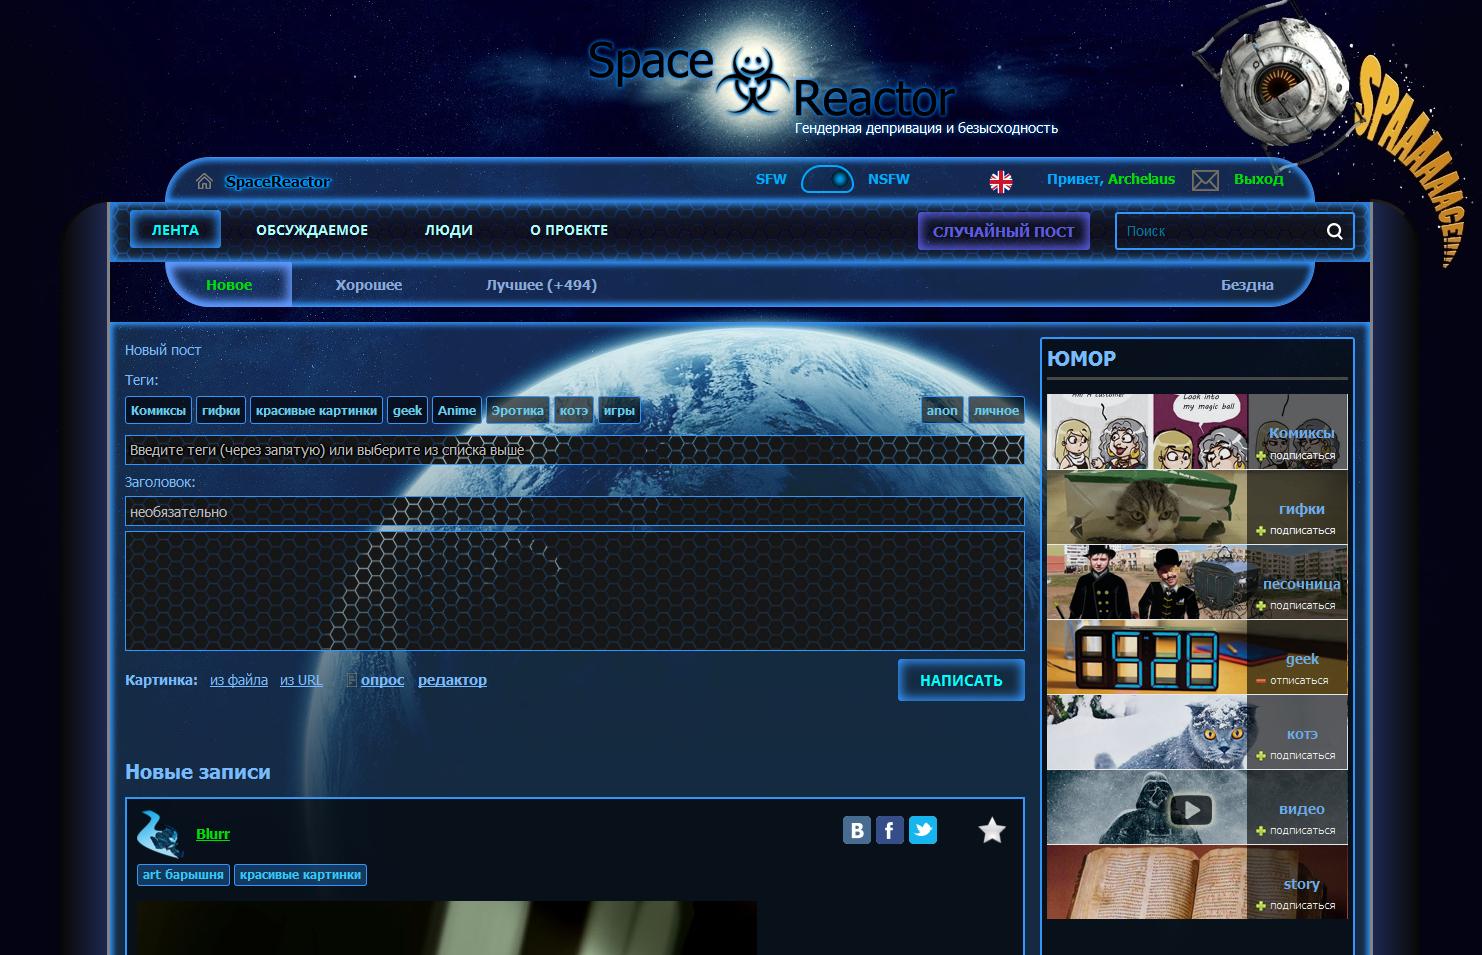The width and height of the screenshot is (1482, 955).
Task: Share Blurr's post on Facebook
Action: [890, 830]
